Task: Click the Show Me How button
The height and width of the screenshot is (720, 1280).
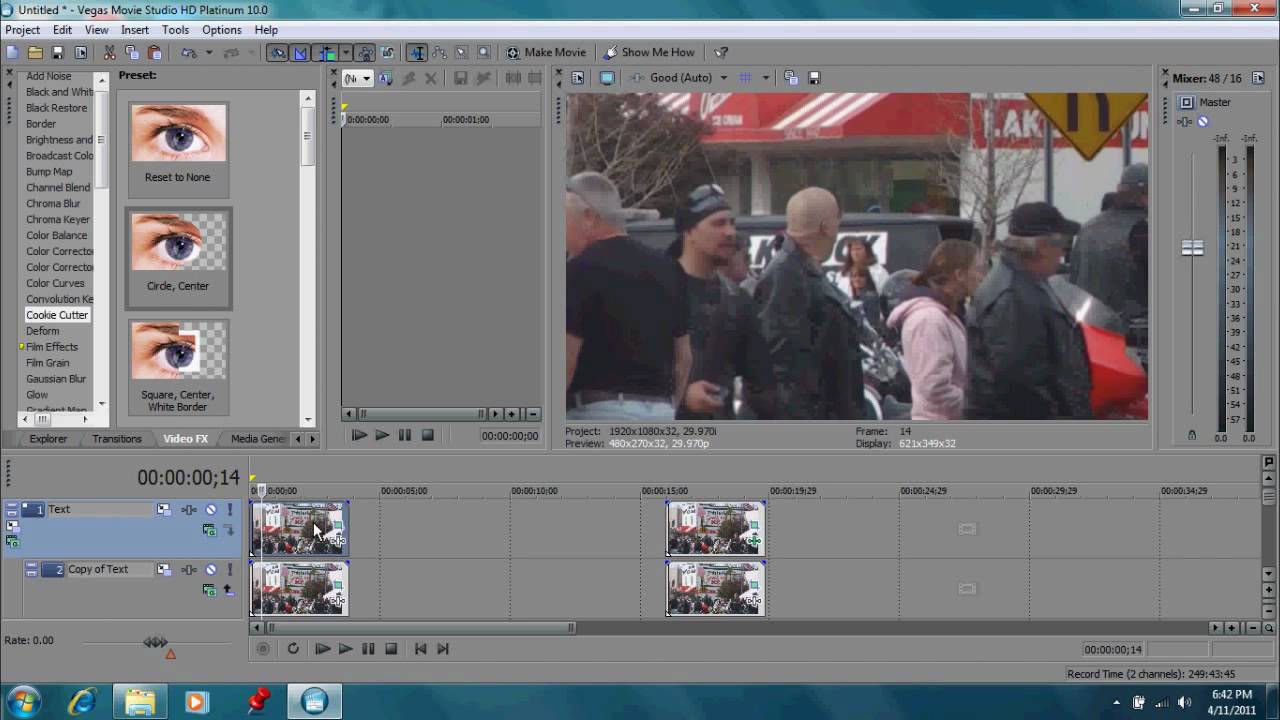Action: pos(648,52)
